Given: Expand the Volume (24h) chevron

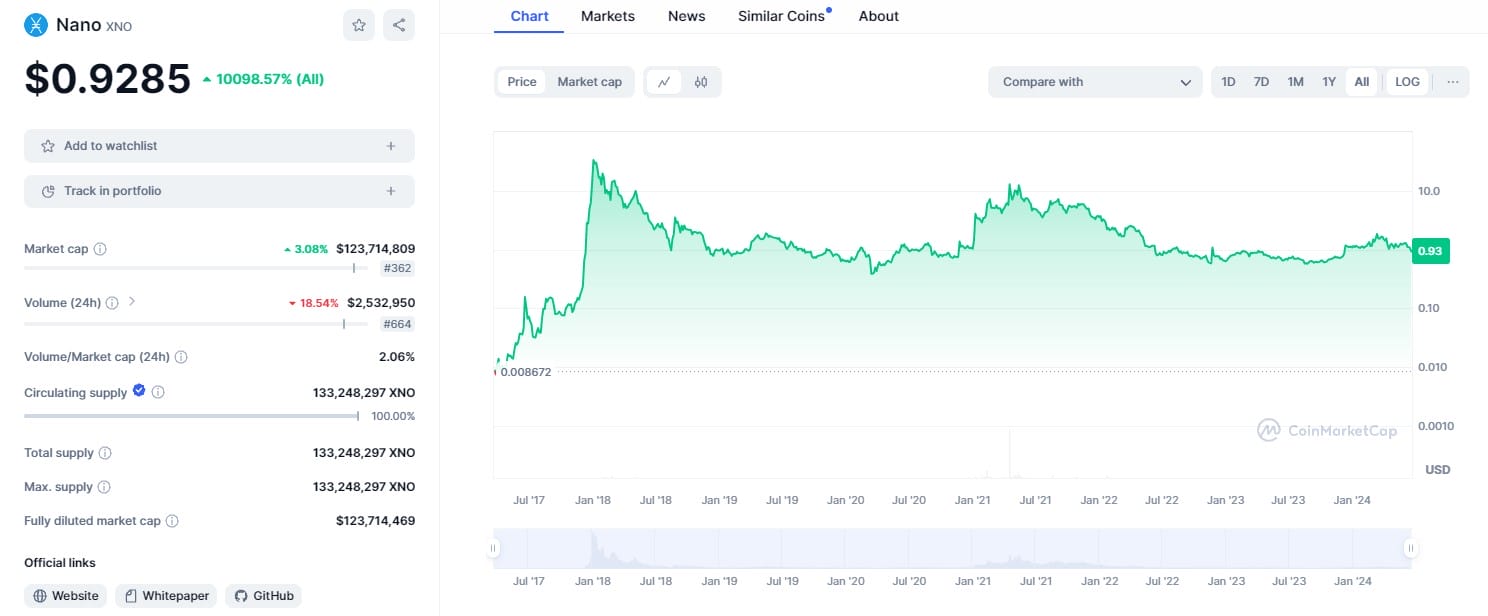Looking at the screenshot, I should pos(132,302).
